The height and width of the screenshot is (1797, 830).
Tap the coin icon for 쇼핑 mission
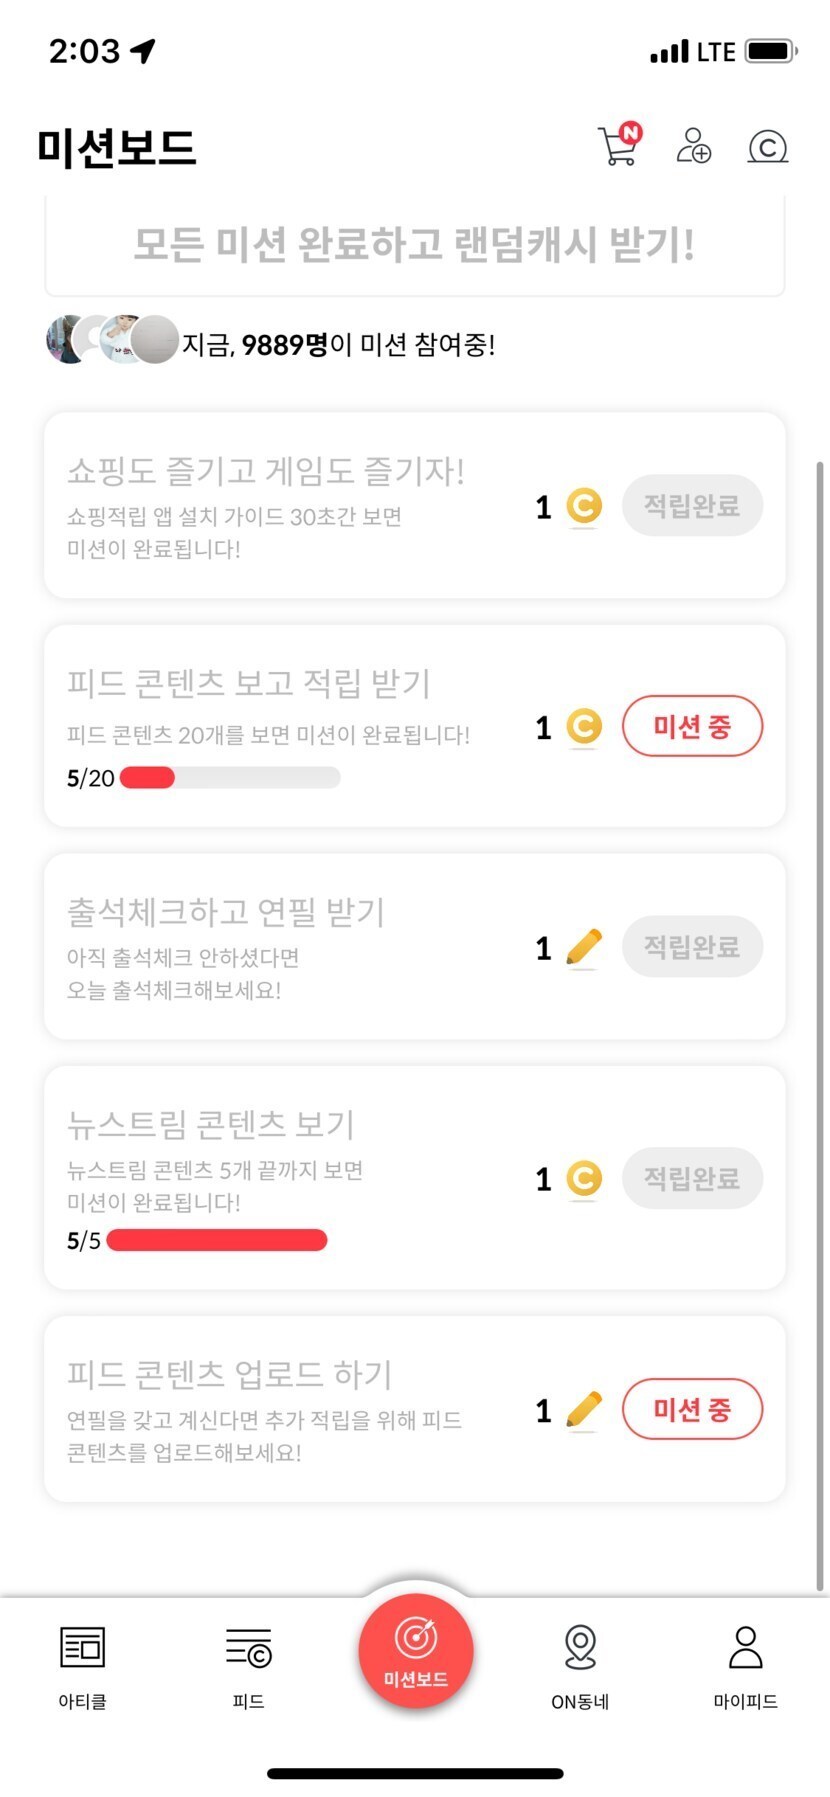584,506
